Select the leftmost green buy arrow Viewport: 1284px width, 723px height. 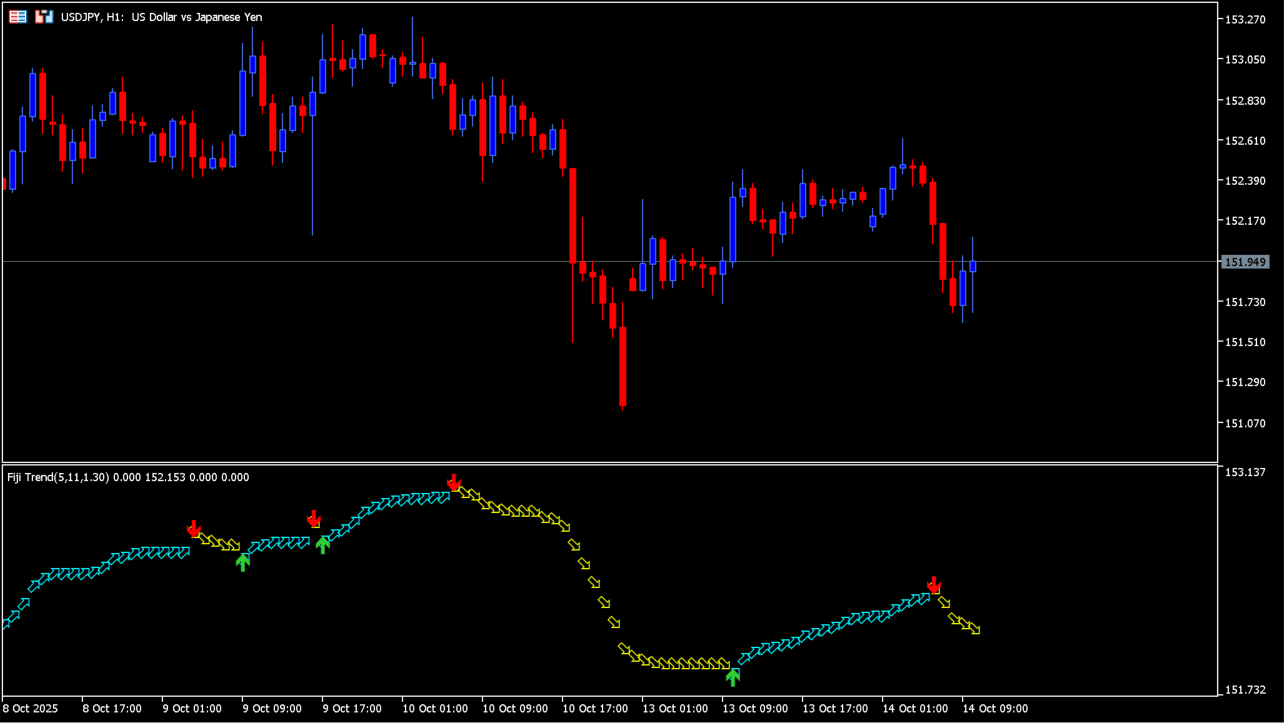(242, 562)
